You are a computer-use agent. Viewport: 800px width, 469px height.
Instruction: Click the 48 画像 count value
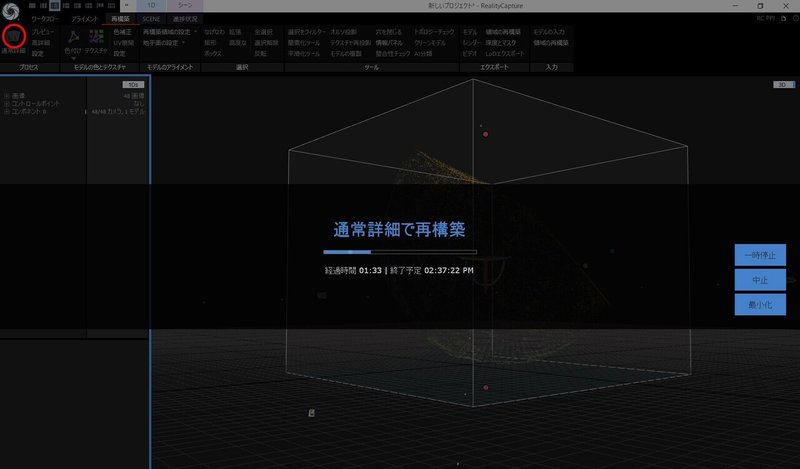tap(134, 96)
